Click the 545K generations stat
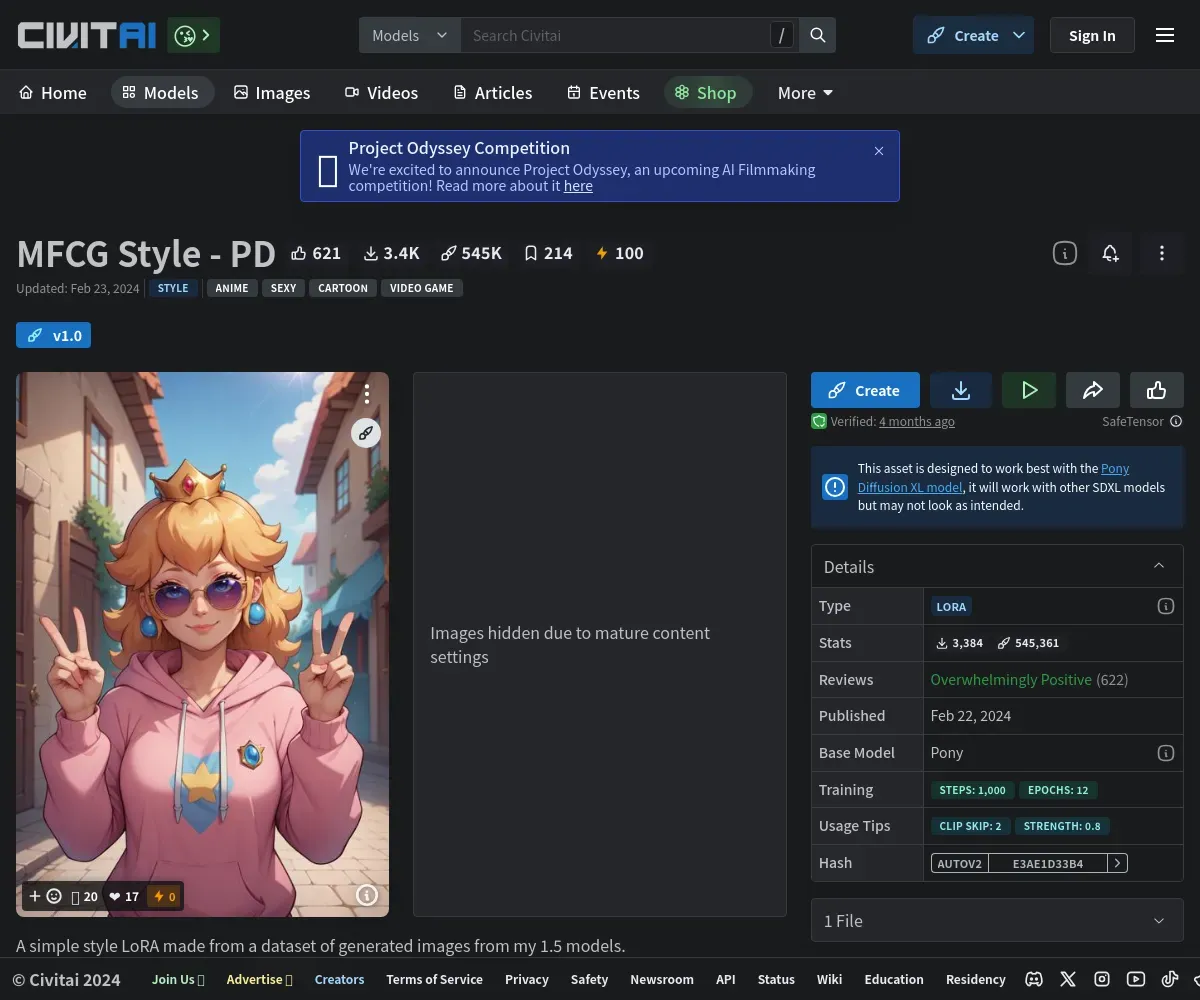The width and height of the screenshot is (1200, 1000). tap(472, 253)
